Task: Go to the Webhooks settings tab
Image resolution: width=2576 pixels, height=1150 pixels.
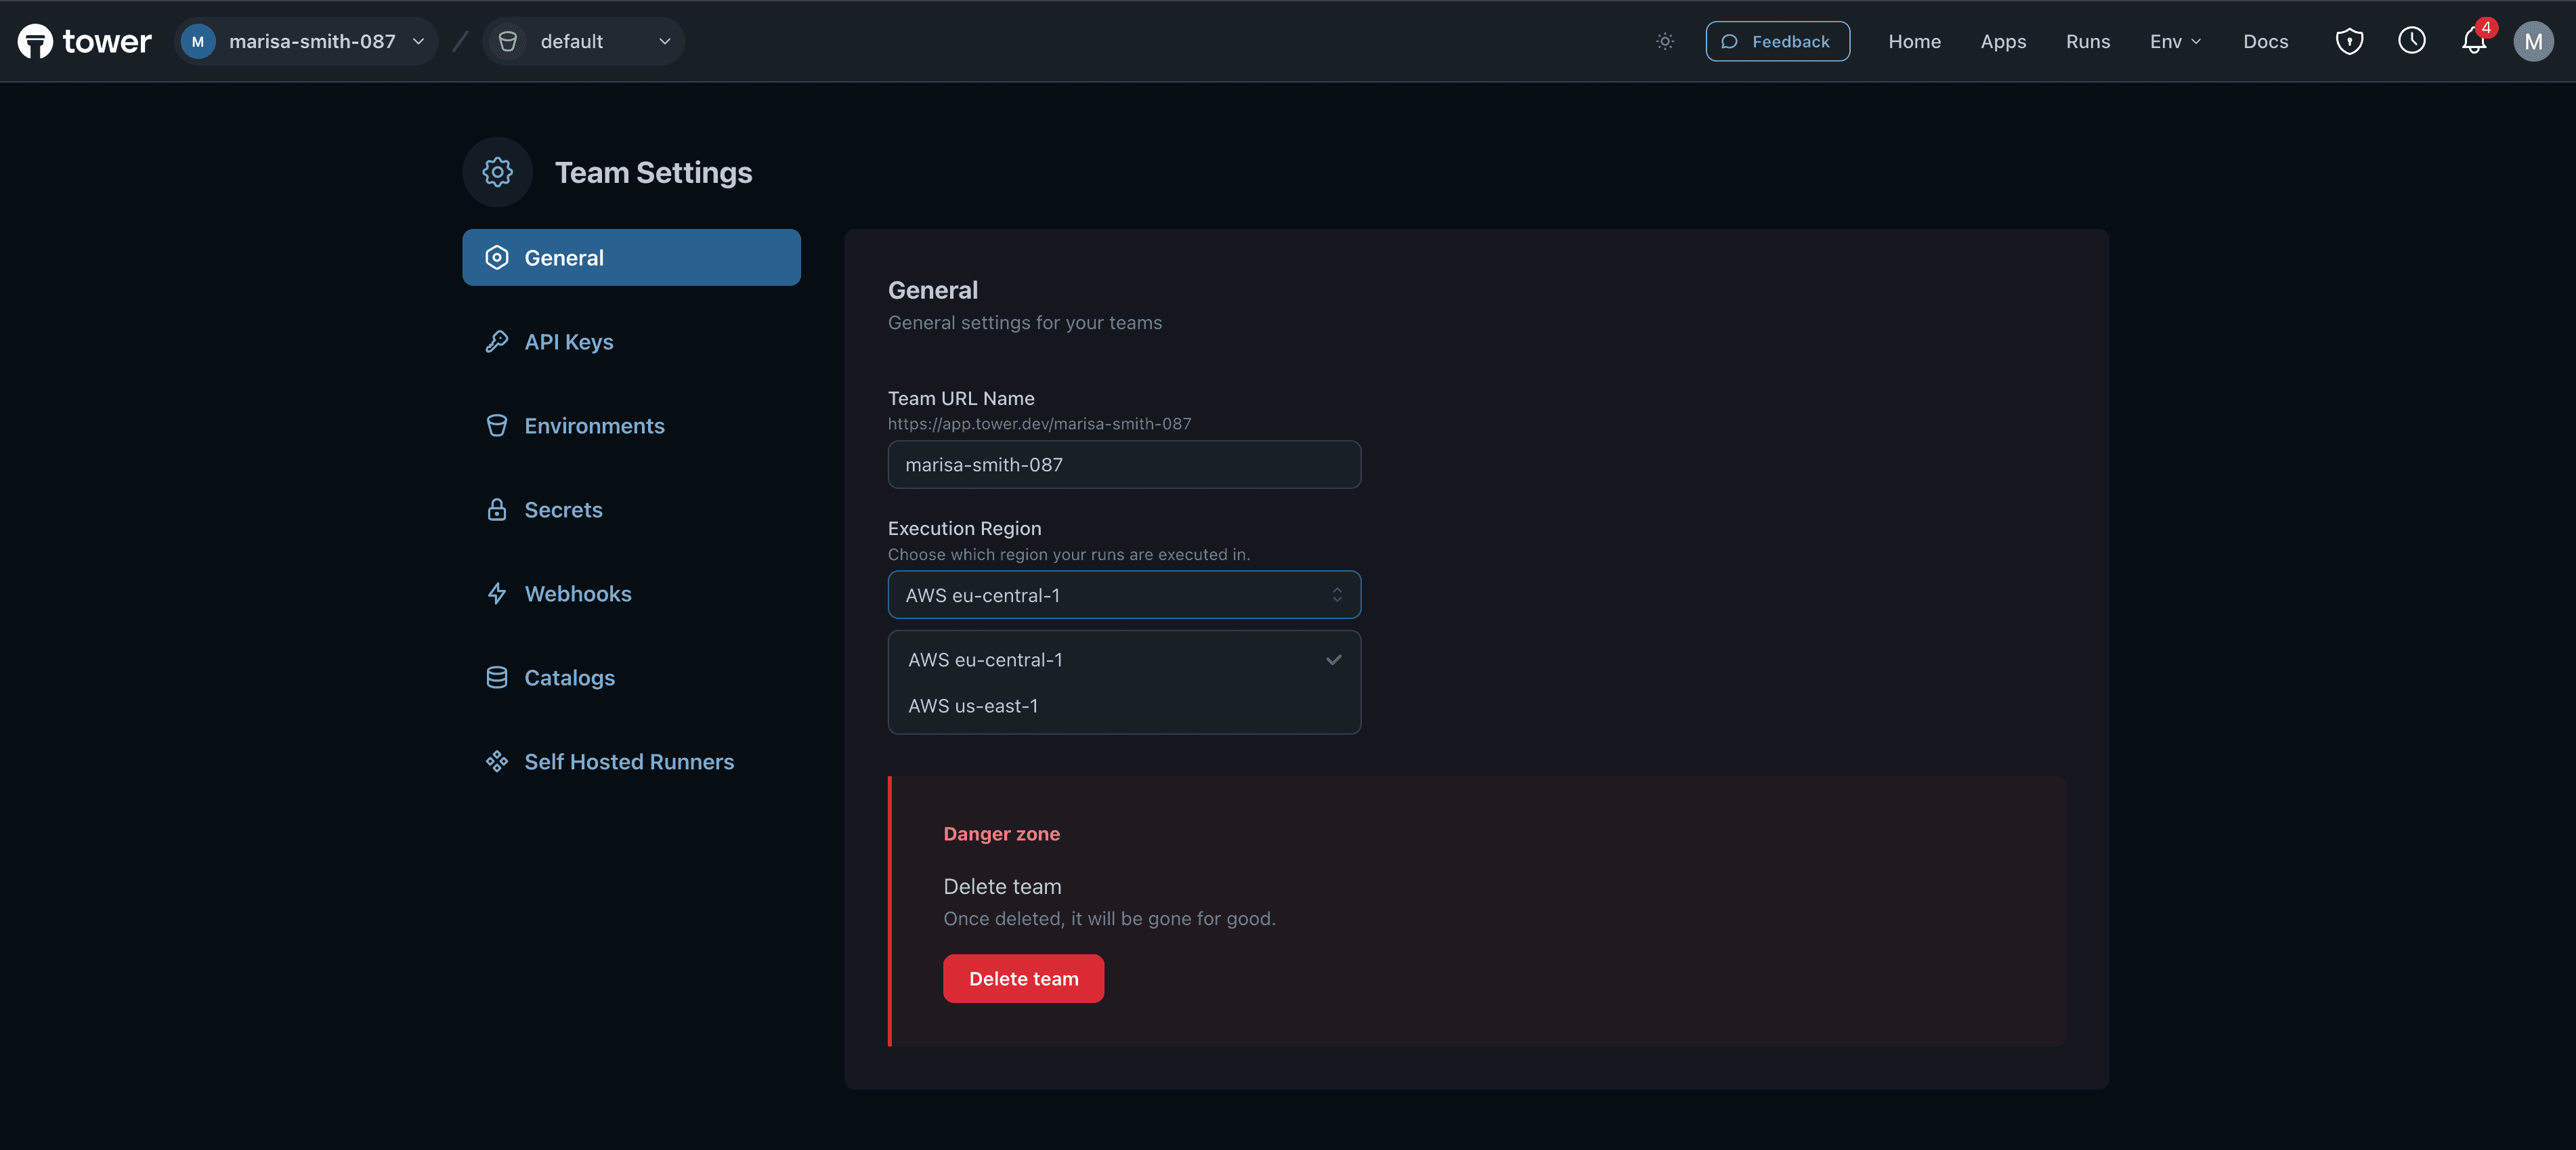Action: [577, 594]
